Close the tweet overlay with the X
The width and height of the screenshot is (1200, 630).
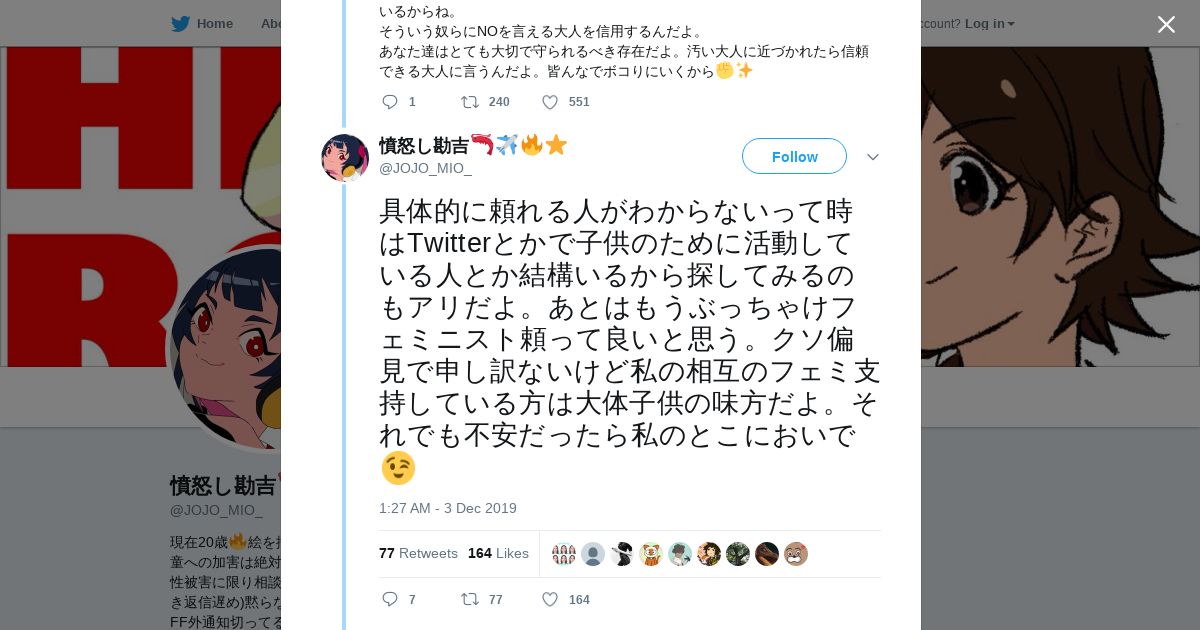coord(1166,25)
